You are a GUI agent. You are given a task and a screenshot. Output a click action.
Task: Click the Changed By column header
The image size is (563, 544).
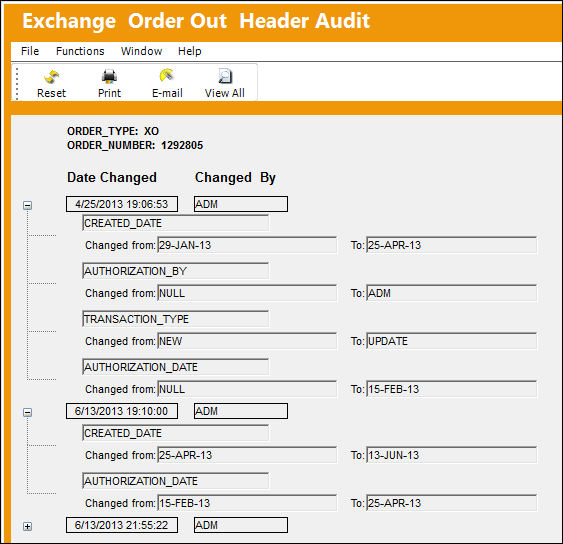point(235,178)
